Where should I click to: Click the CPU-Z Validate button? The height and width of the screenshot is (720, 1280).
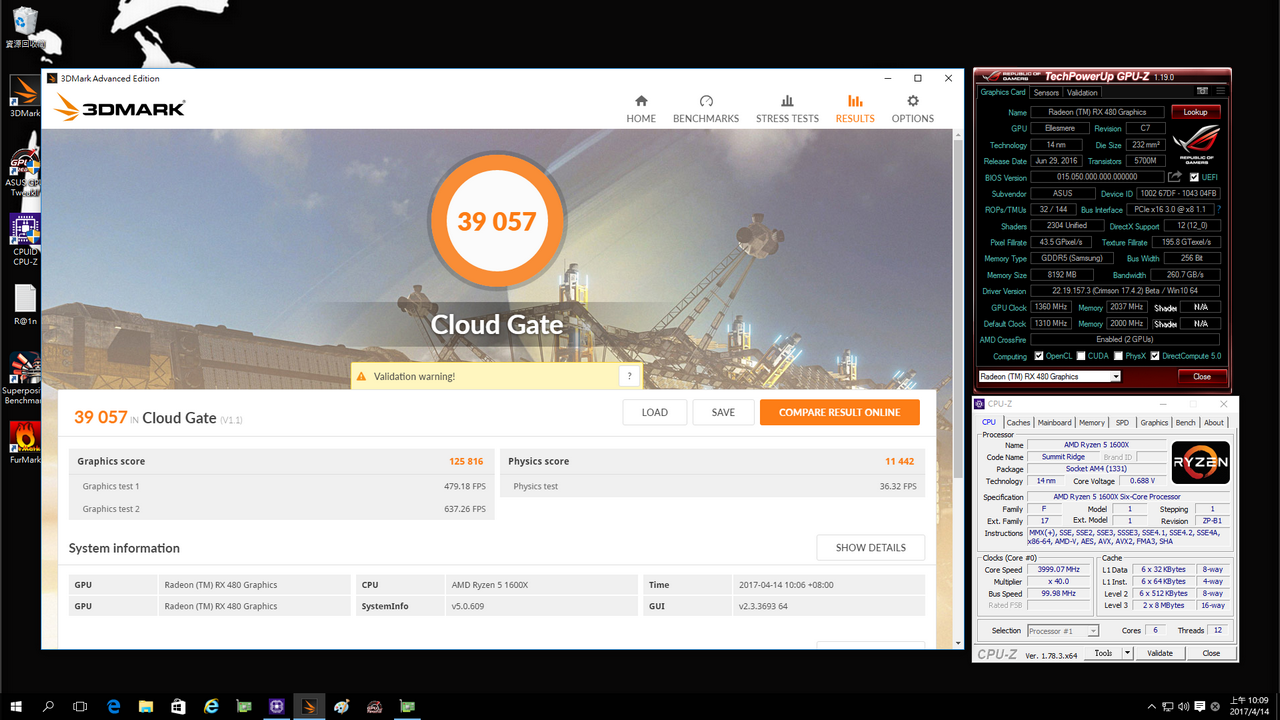pos(1160,653)
